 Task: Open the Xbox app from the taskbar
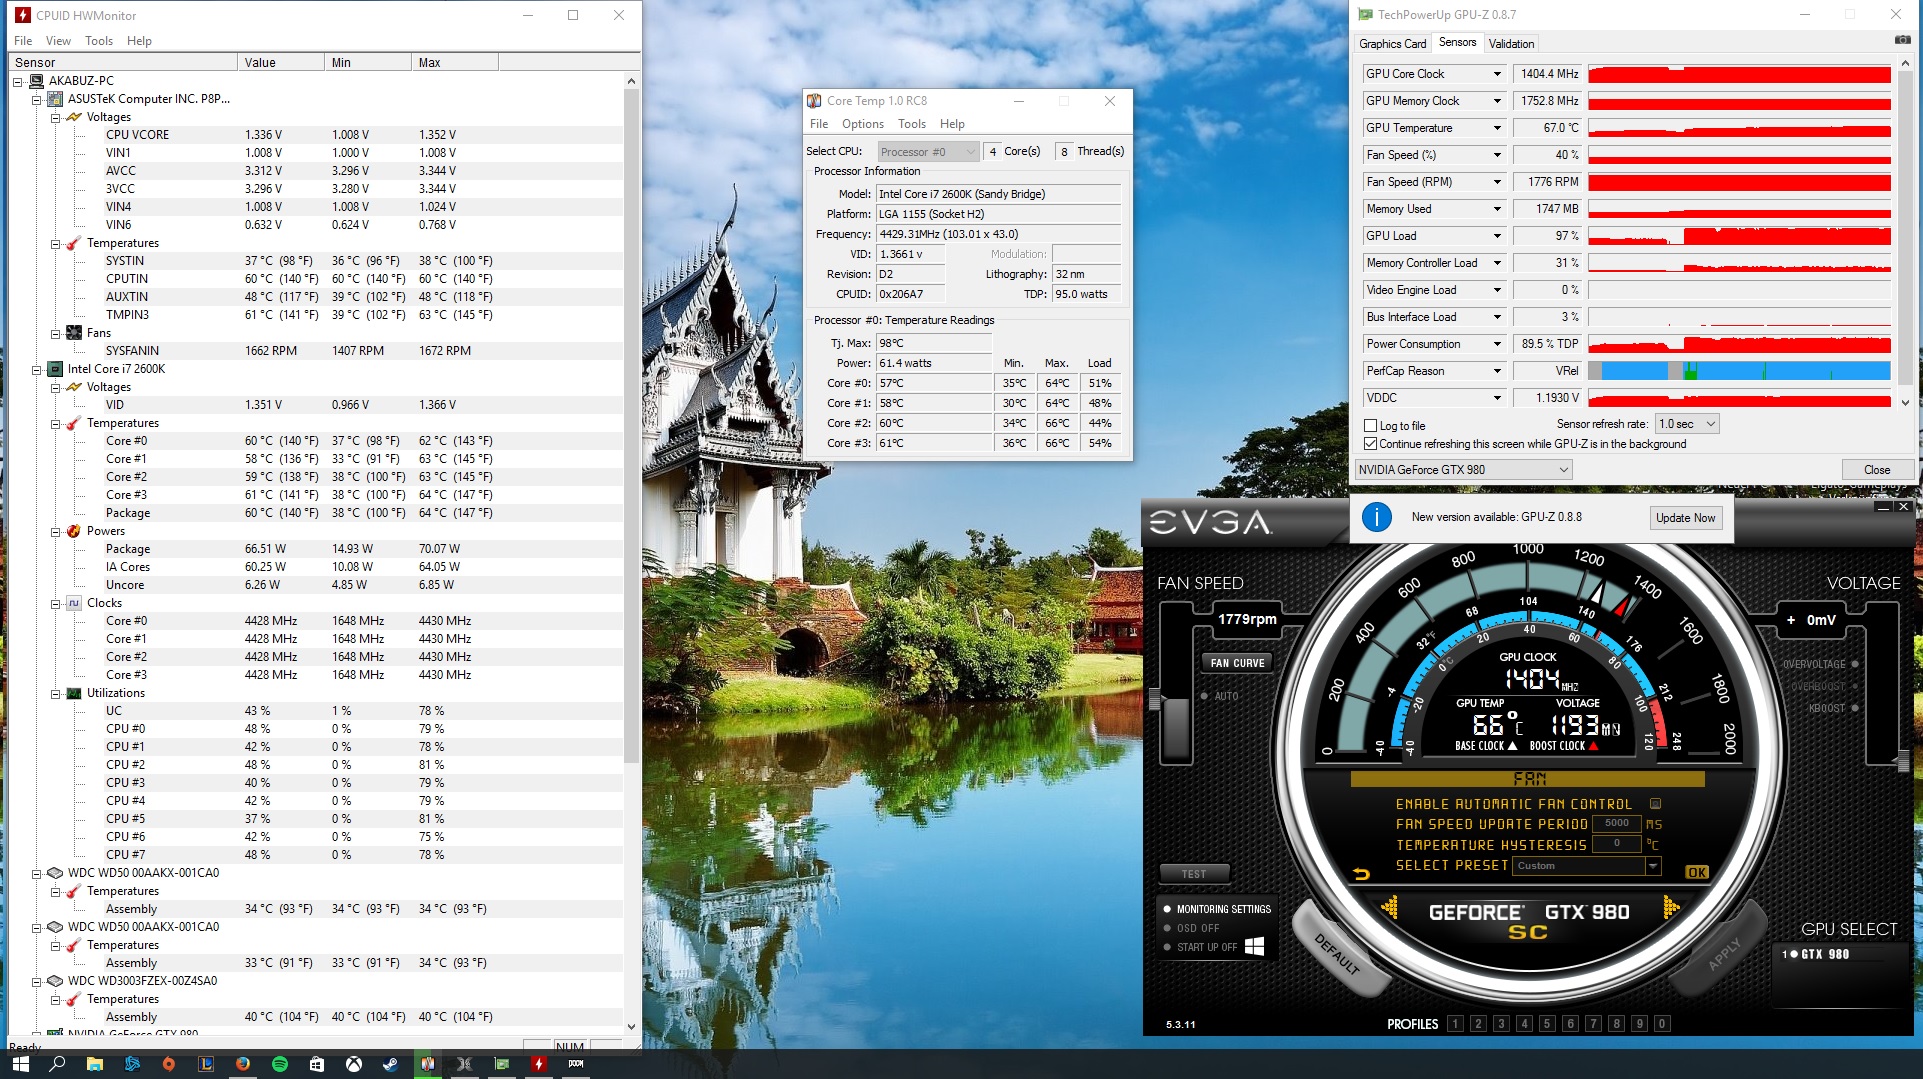click(353, 1064)
